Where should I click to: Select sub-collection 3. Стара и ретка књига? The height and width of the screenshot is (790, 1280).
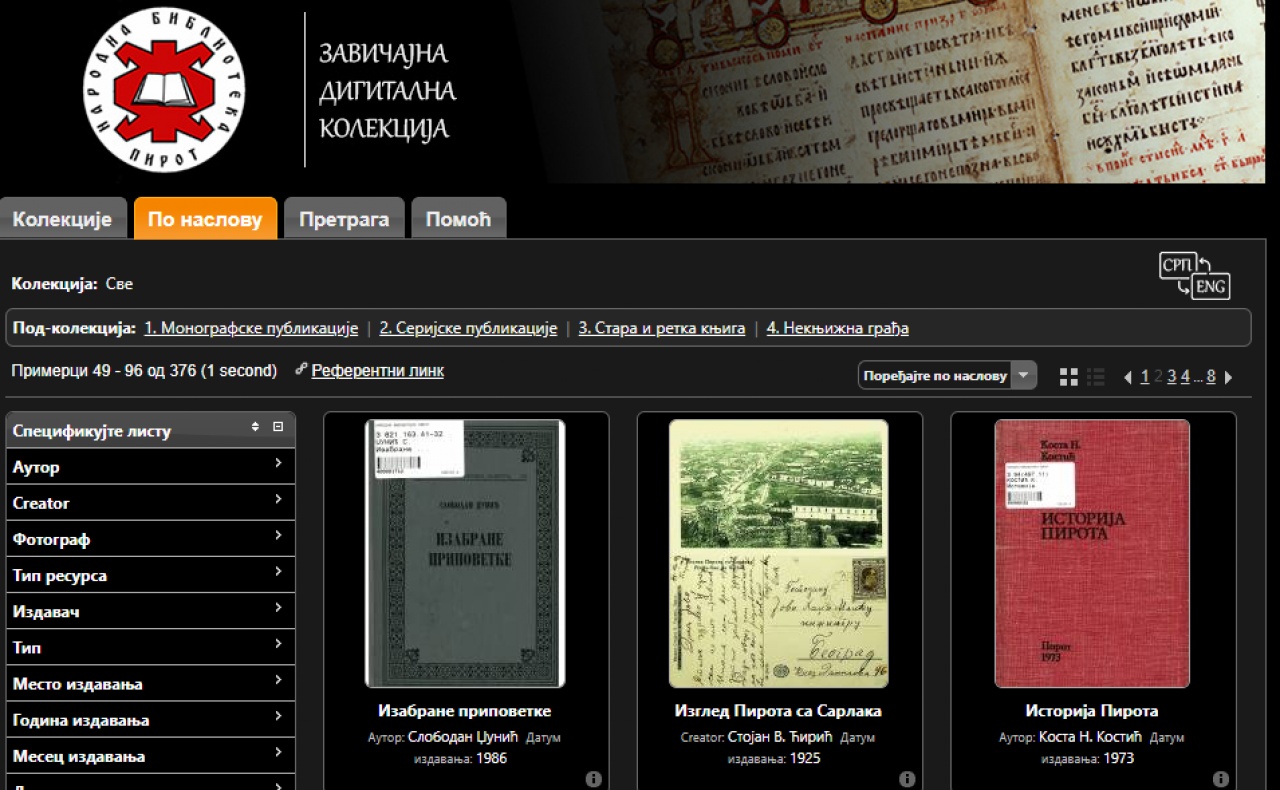pos(661,328)
